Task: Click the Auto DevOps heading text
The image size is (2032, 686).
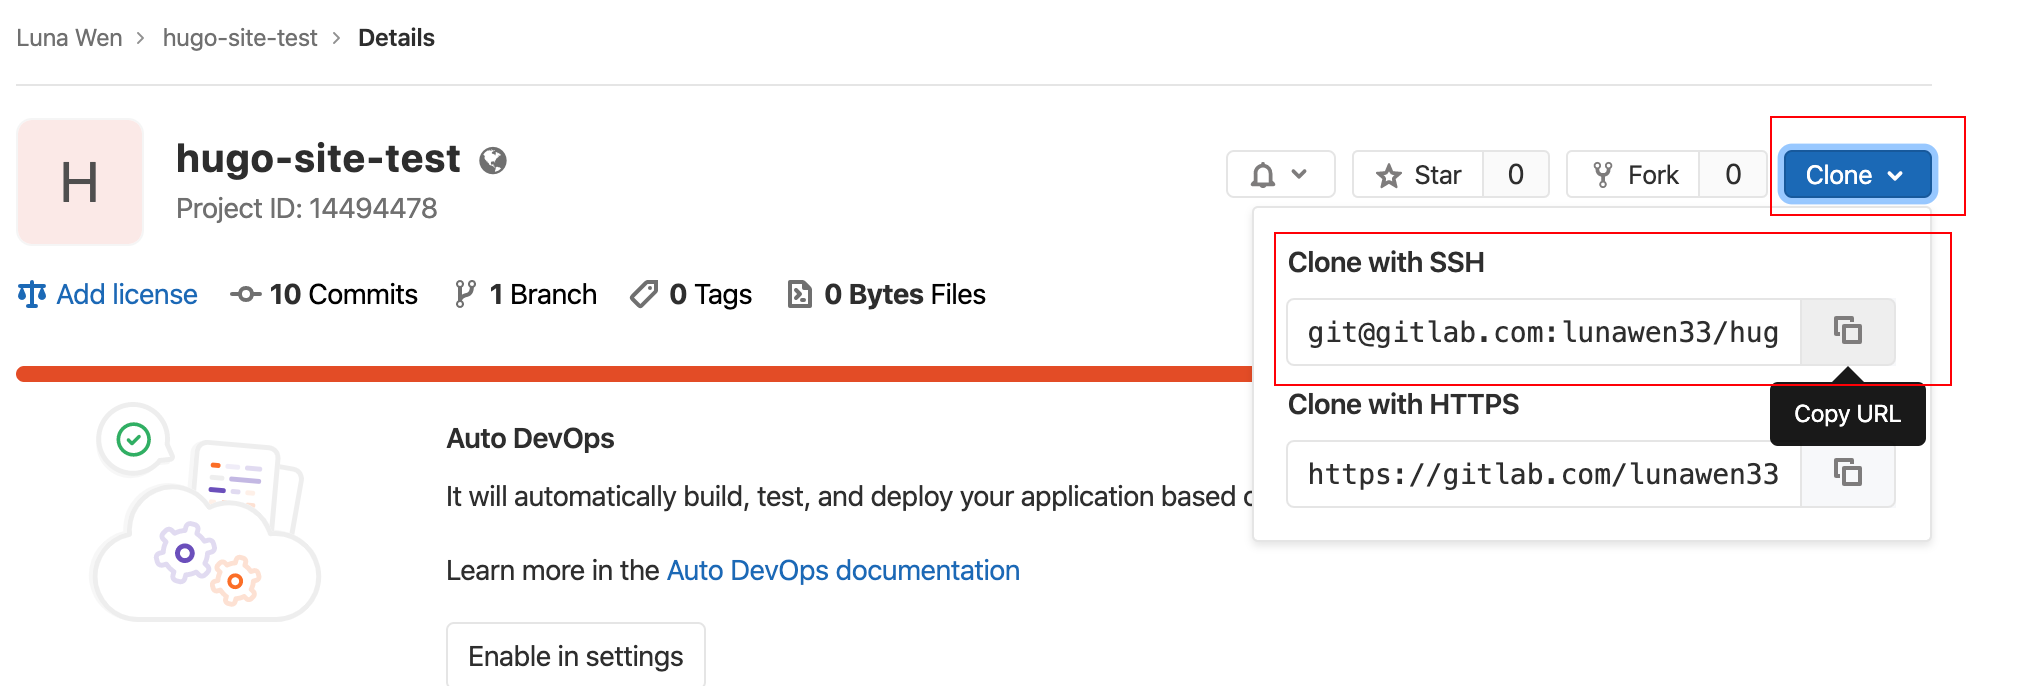Action: point(530,438)
